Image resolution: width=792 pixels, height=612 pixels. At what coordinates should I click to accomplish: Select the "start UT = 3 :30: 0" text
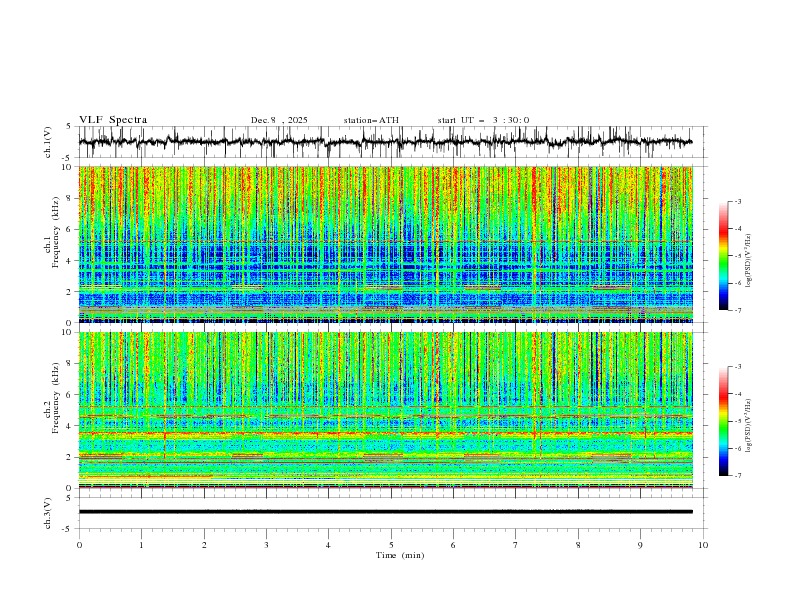pos(483,120)
